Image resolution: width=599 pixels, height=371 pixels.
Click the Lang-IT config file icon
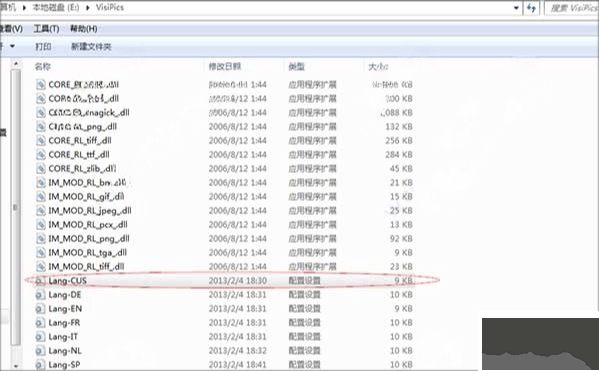tap(40, 337)
